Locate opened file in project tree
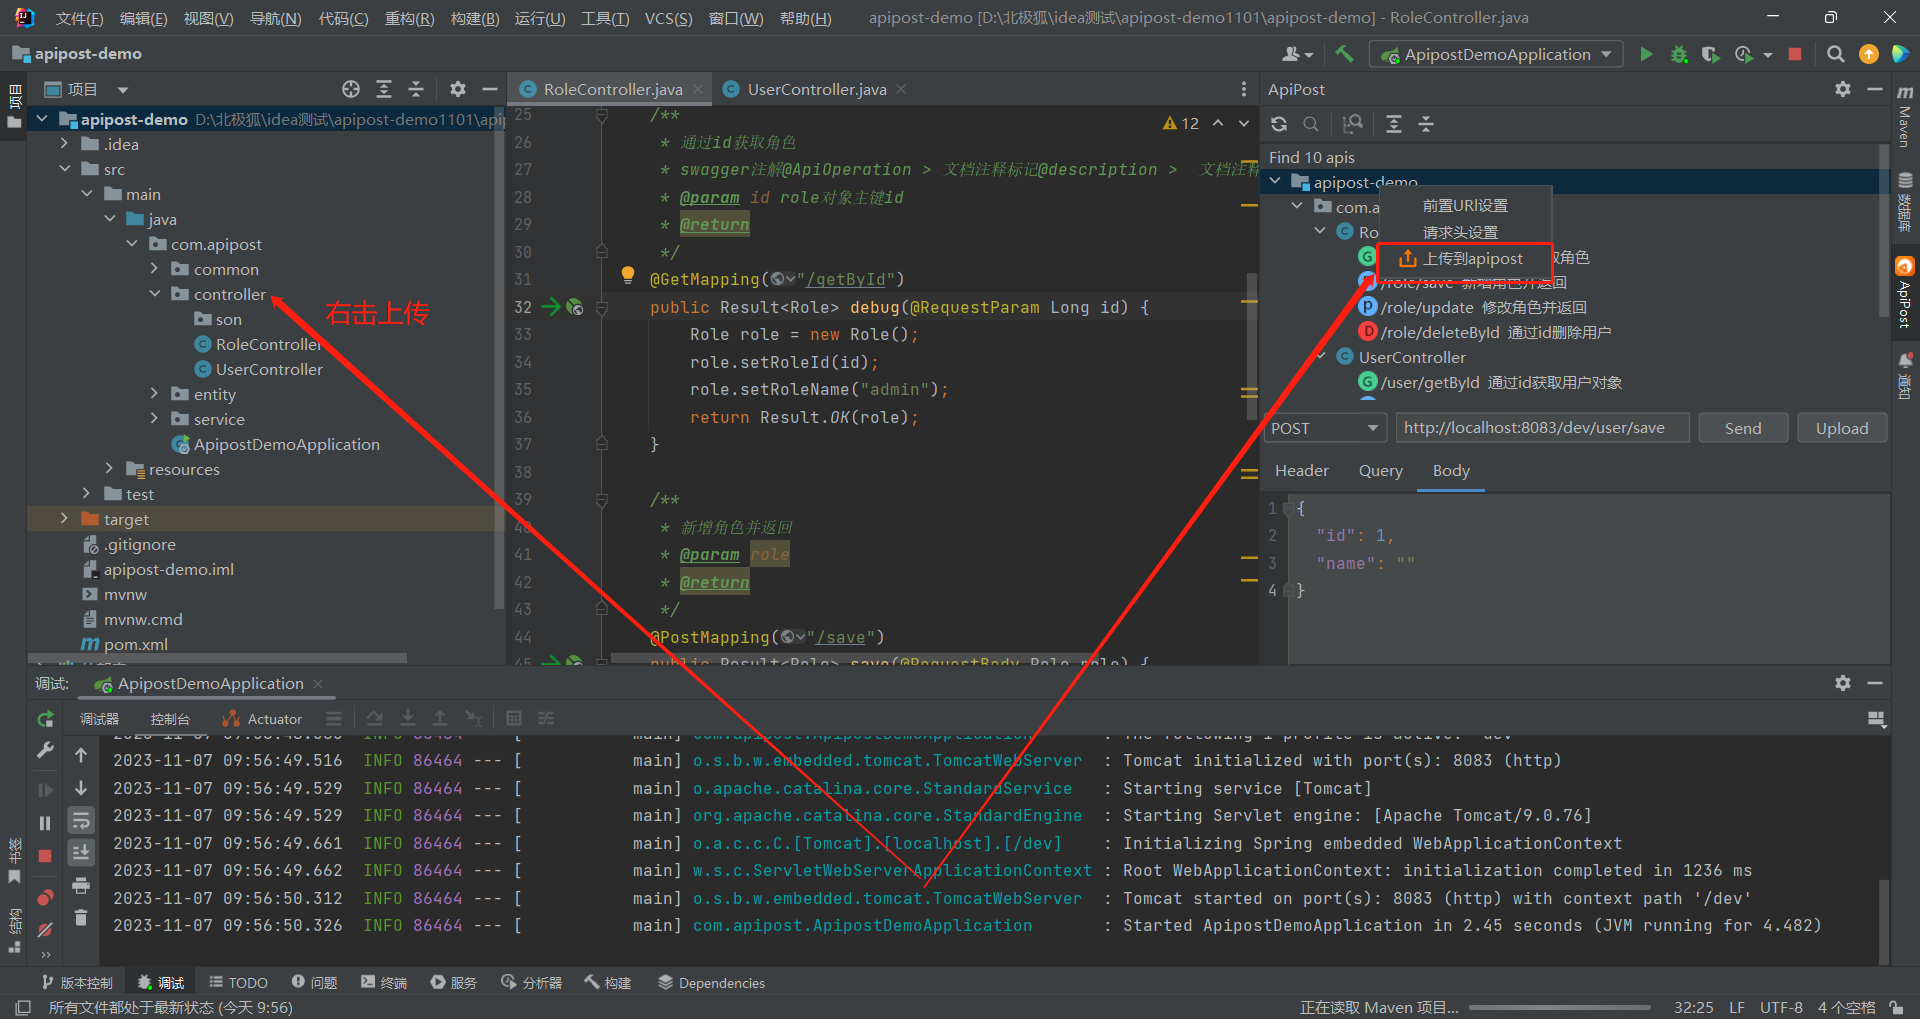Image resolution: width=1920 pixels, height=1019 pixels. pos(351,89)
